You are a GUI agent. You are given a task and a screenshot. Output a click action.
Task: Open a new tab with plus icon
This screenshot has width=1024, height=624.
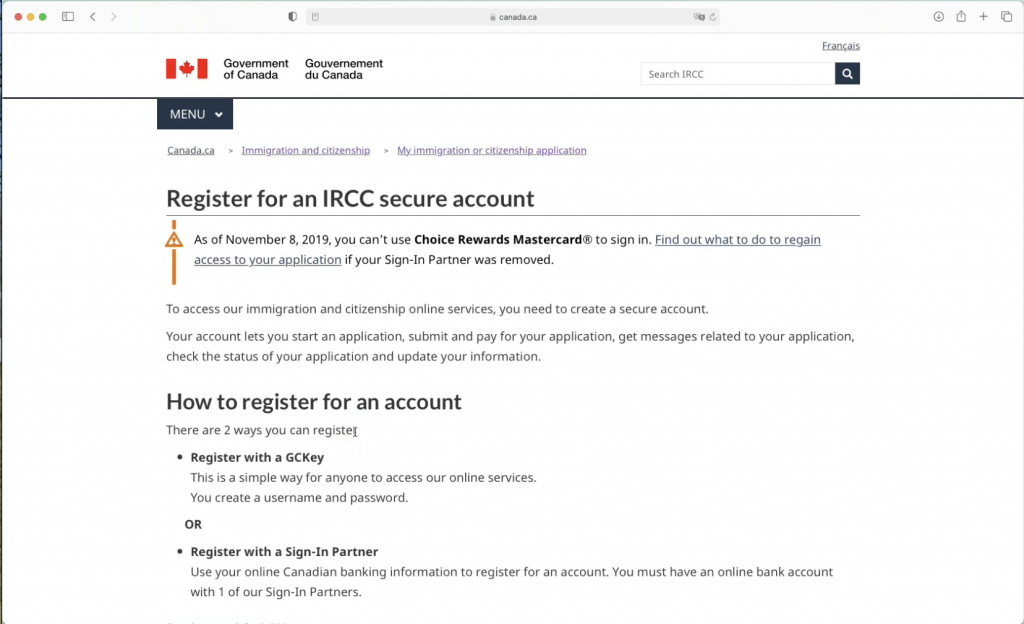tap(984, 17)
